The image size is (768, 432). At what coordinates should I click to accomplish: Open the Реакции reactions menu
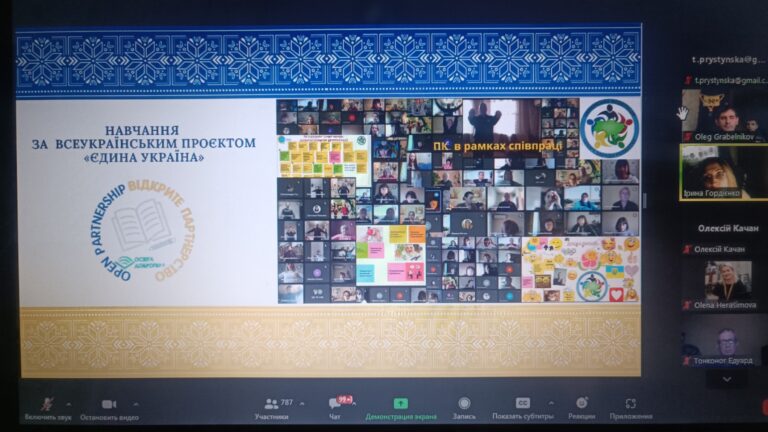[x=581, y=408]
